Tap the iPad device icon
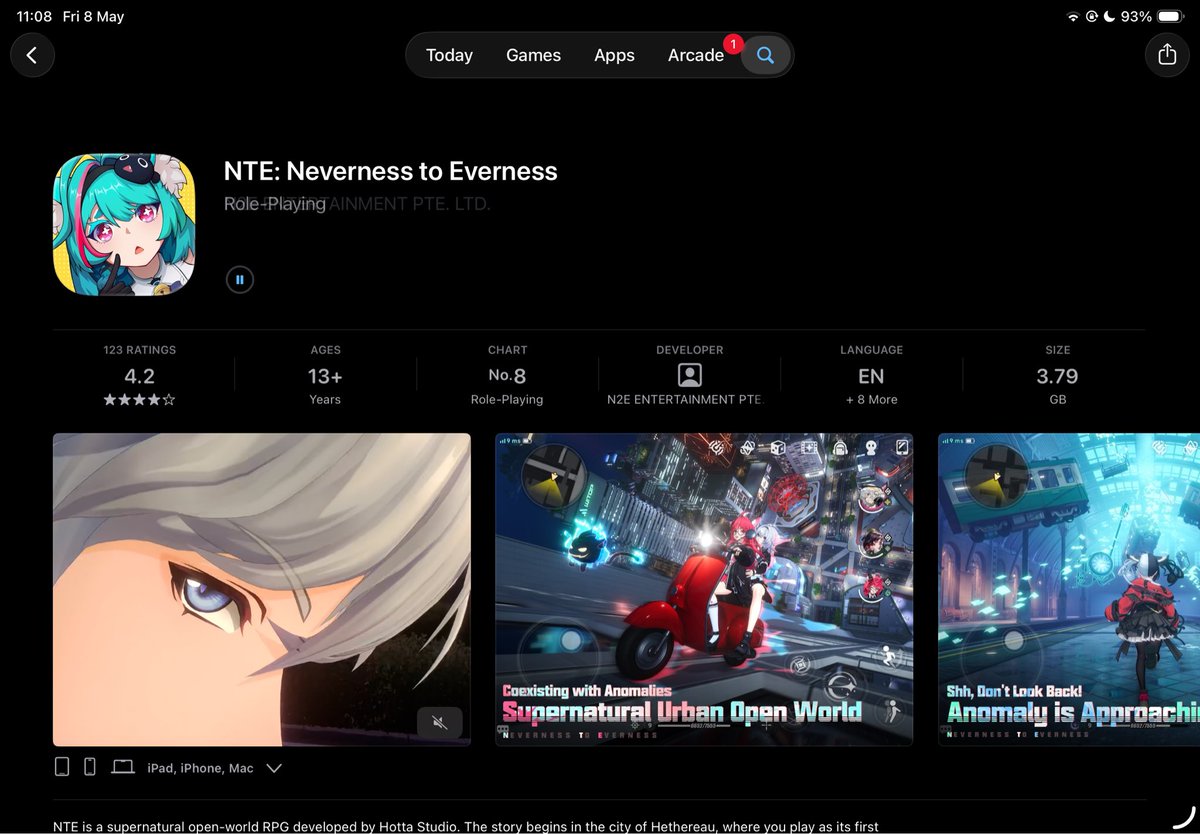 click(x=62, y=767)
